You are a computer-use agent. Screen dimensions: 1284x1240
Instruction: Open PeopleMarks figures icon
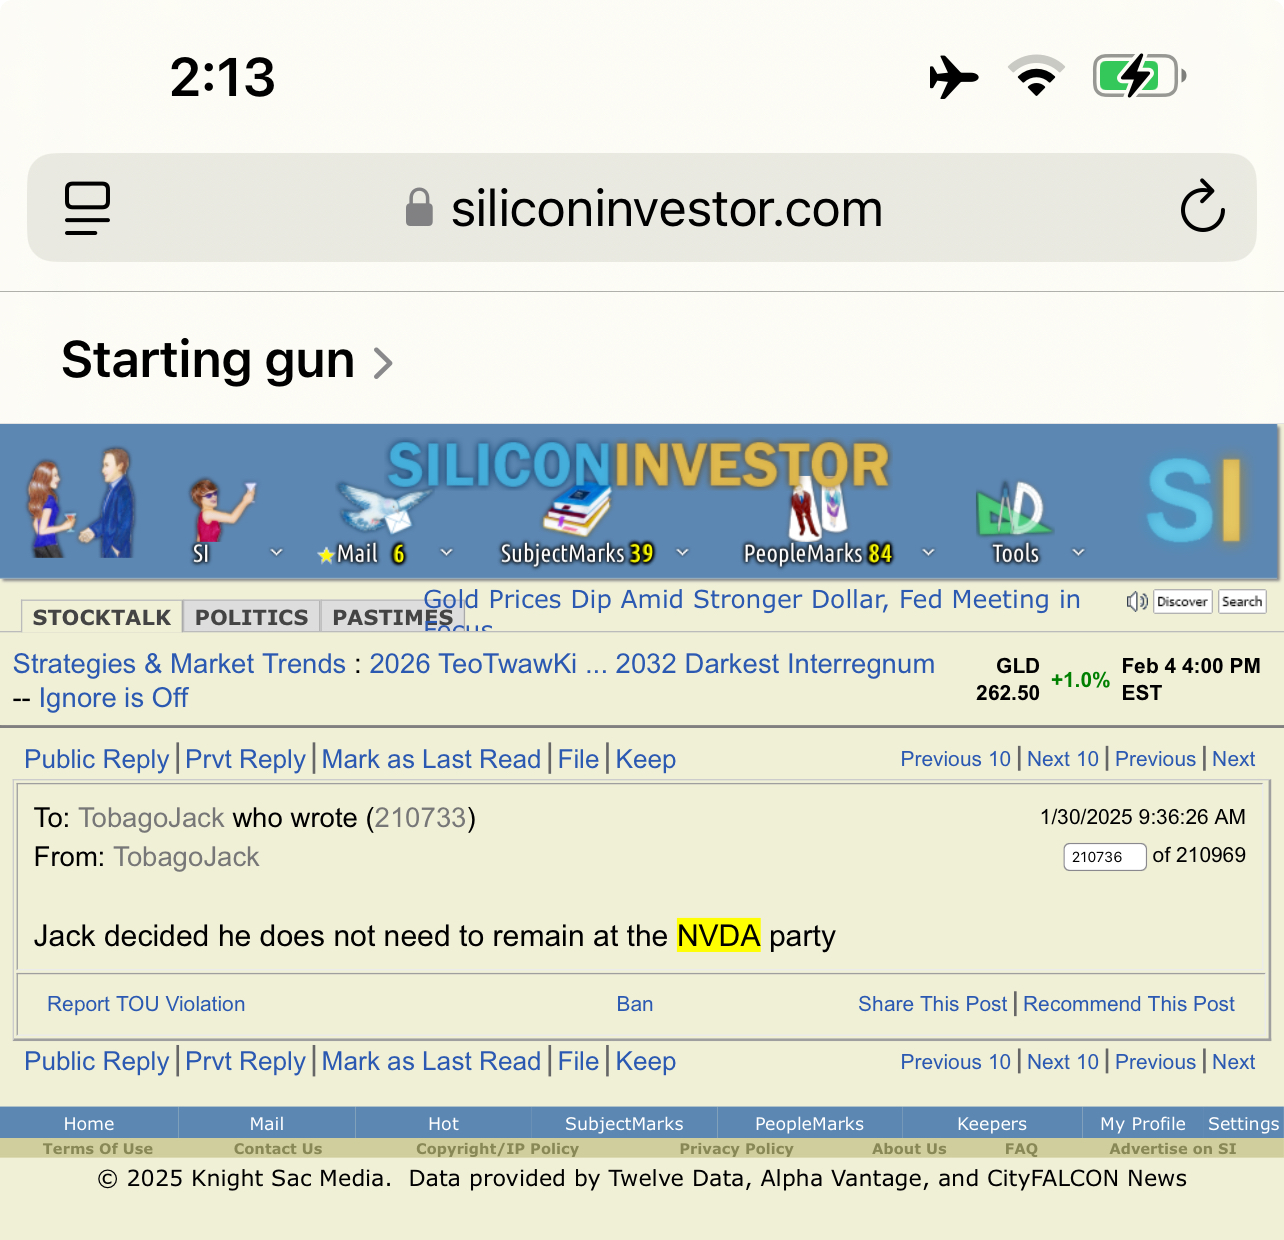tap(816, 506)
